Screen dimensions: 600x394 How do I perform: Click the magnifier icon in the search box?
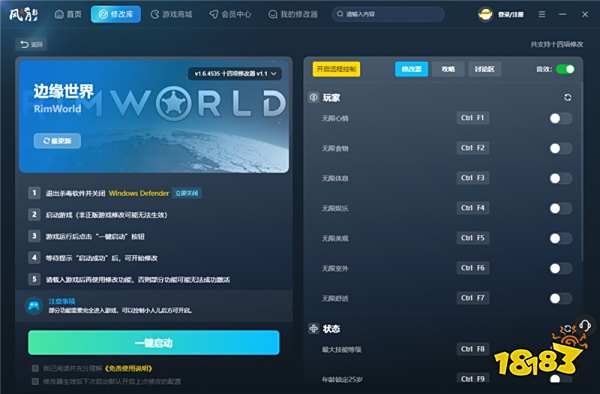click(339, 14)
